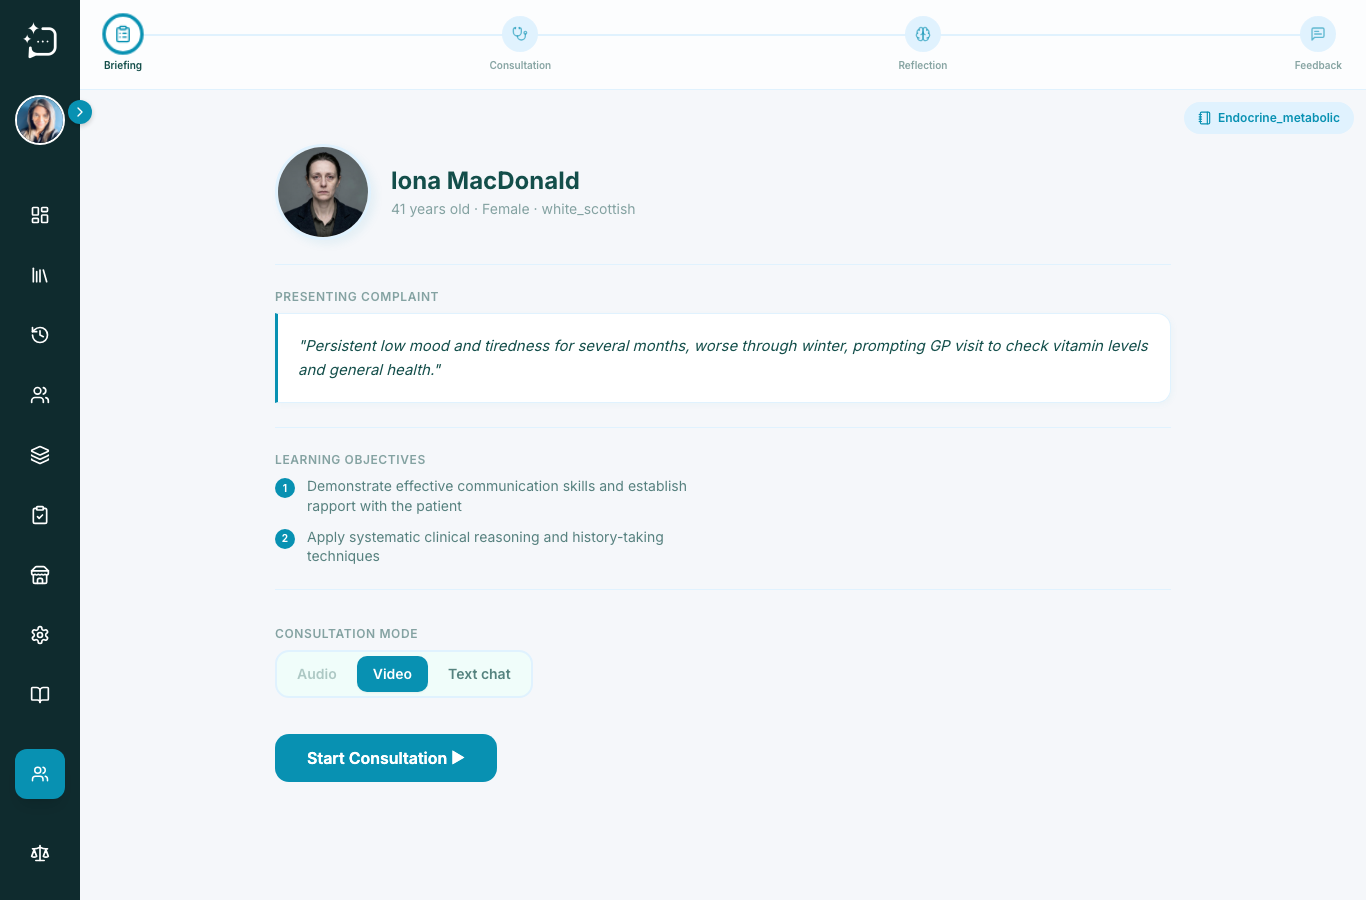Open the library books icon
Viewport: 1366px width, 900px height.
[x=40, y=275]
